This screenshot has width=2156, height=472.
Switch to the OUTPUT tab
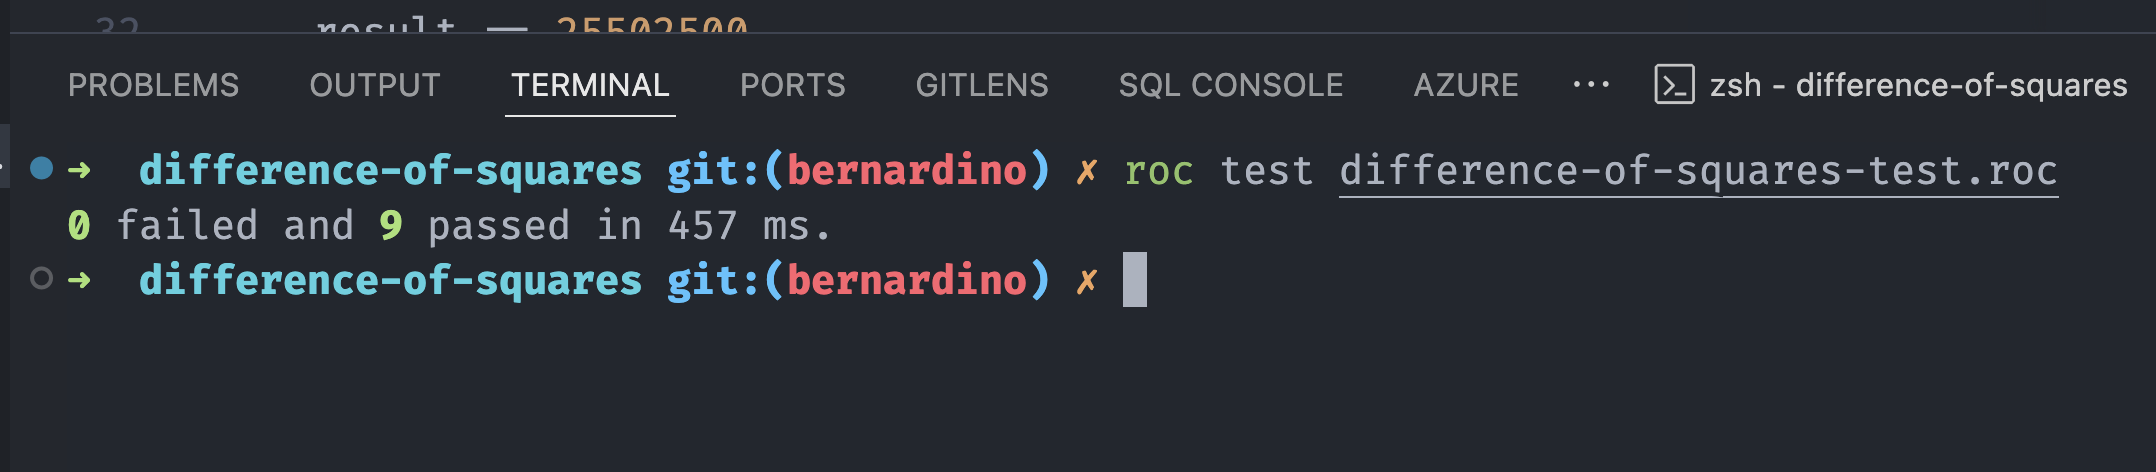click(375, 86)
